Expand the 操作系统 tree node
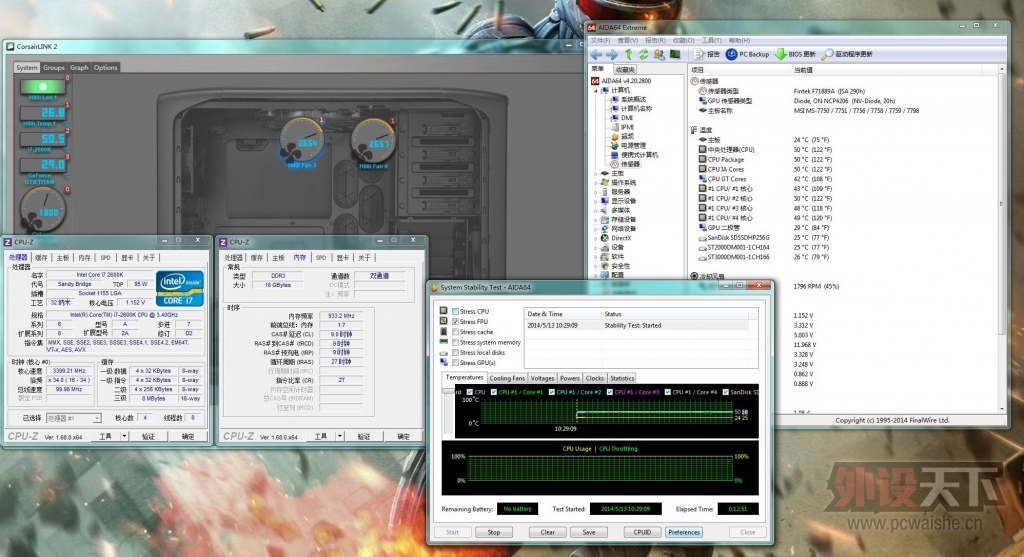The image size is (1024, 557). coord(596,183)
